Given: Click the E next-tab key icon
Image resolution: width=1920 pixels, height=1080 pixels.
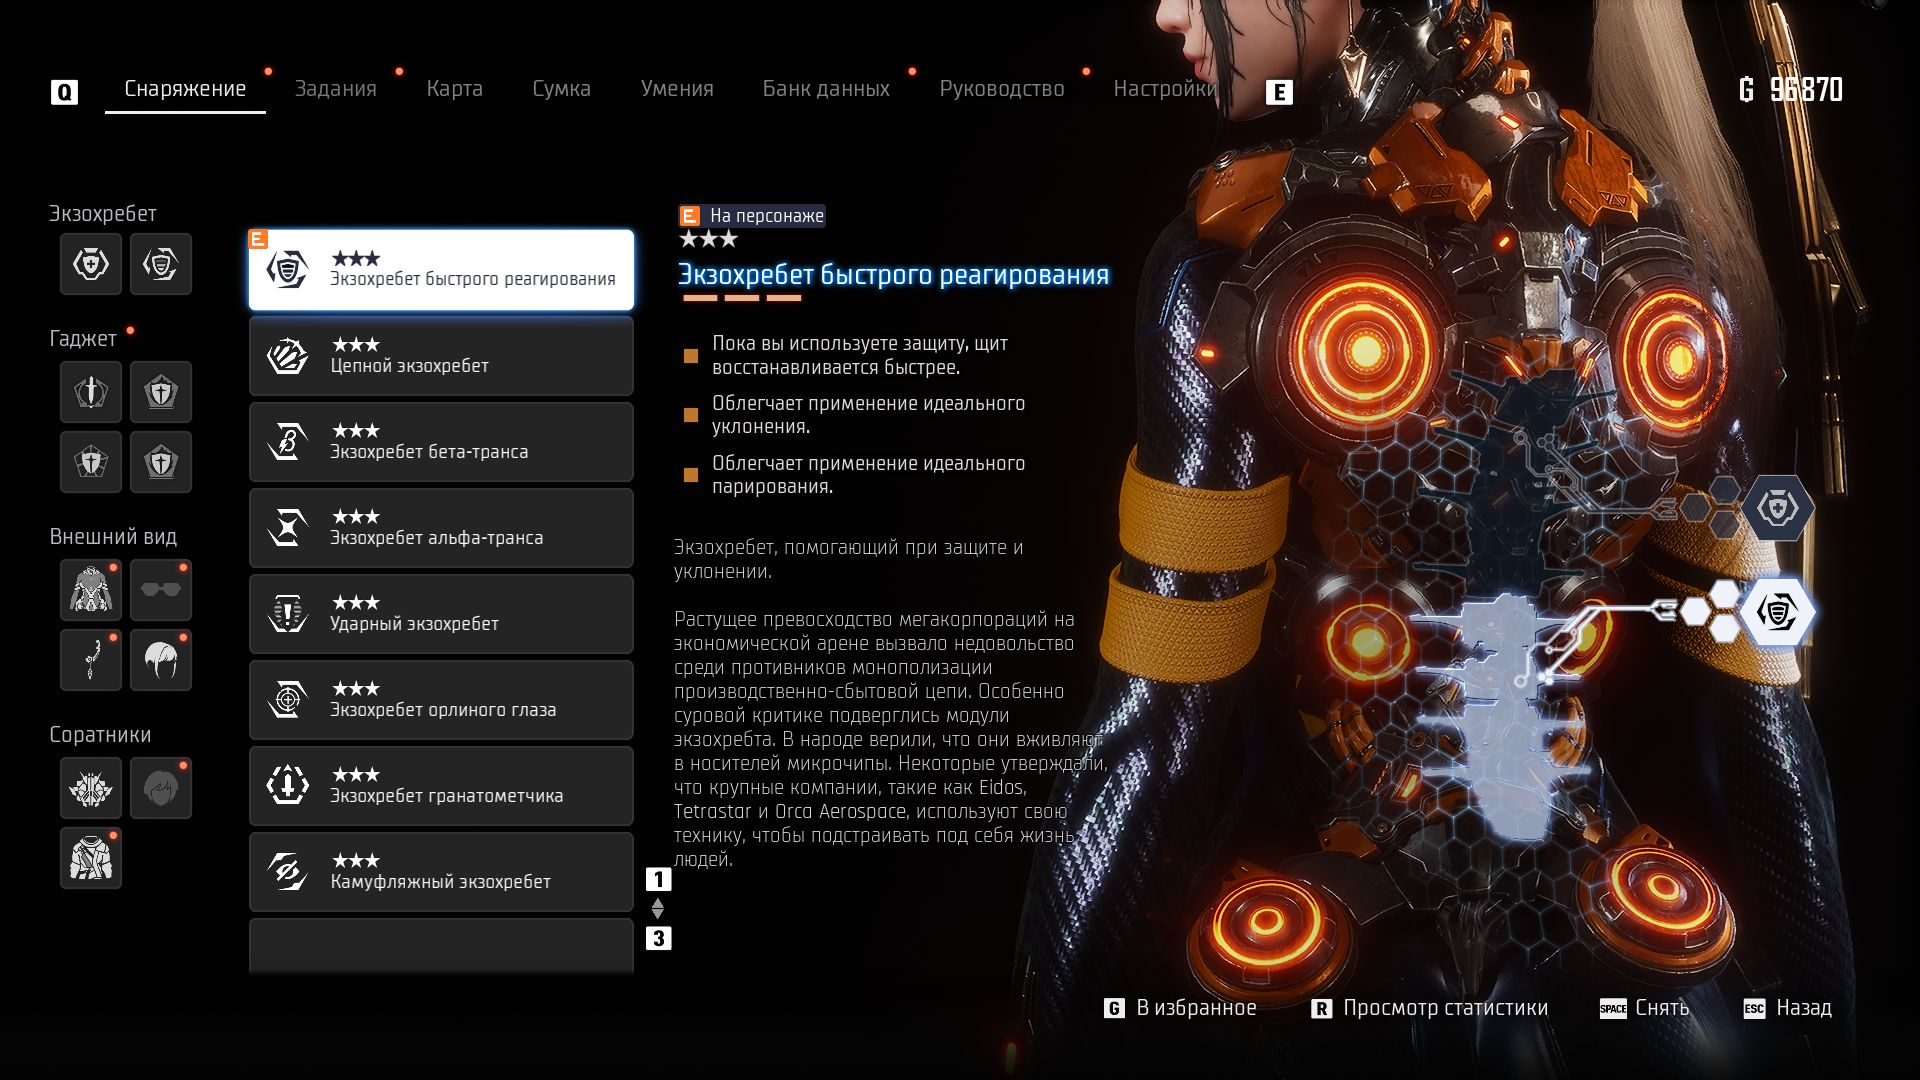Looking at the screenshot, I should pyautogui.click(x=1279, y=92).
